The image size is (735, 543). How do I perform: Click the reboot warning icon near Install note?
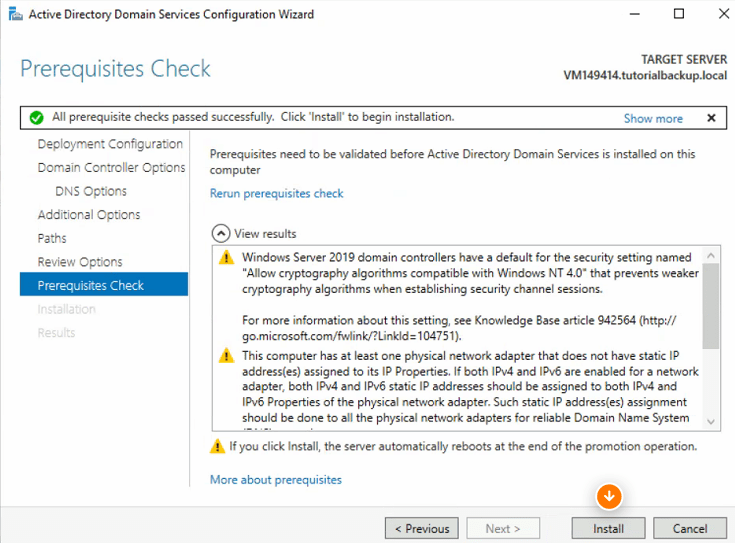(217, 446)
